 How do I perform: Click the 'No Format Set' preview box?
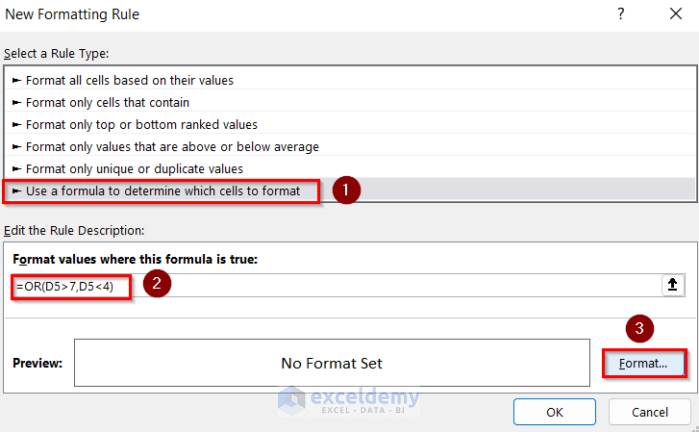click(331, 363)
